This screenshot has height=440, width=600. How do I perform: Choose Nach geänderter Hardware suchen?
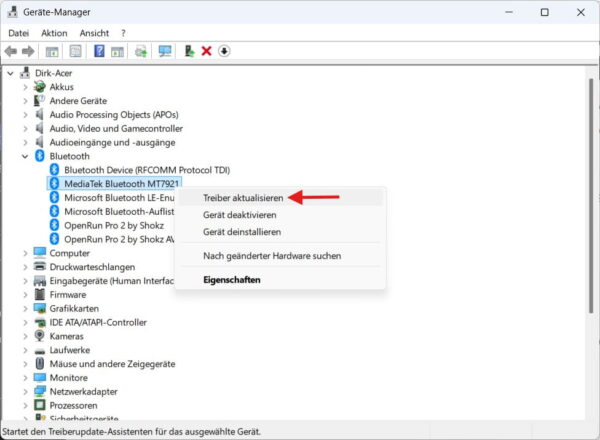tap(280, 256)
